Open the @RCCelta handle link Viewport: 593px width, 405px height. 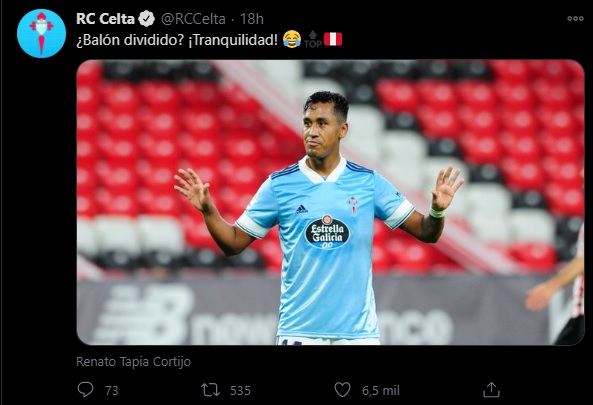click(193, 19)
